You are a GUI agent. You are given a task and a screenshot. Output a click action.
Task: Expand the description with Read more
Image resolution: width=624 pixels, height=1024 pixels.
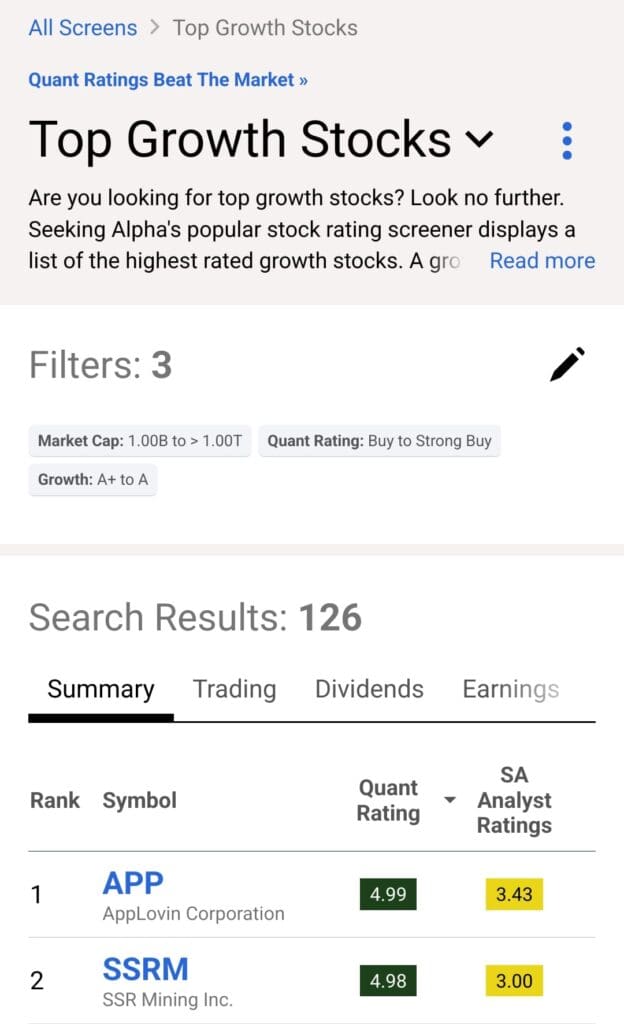coord(541,260)
